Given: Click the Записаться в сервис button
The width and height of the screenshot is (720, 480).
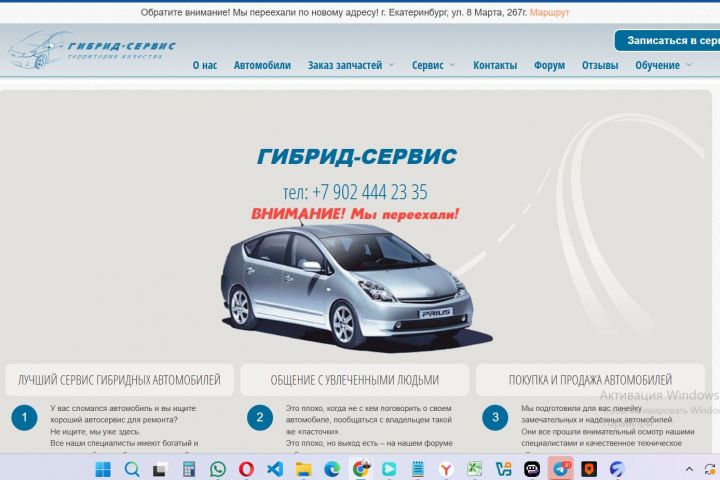Looking at the screenshot, I should (667, 40).
